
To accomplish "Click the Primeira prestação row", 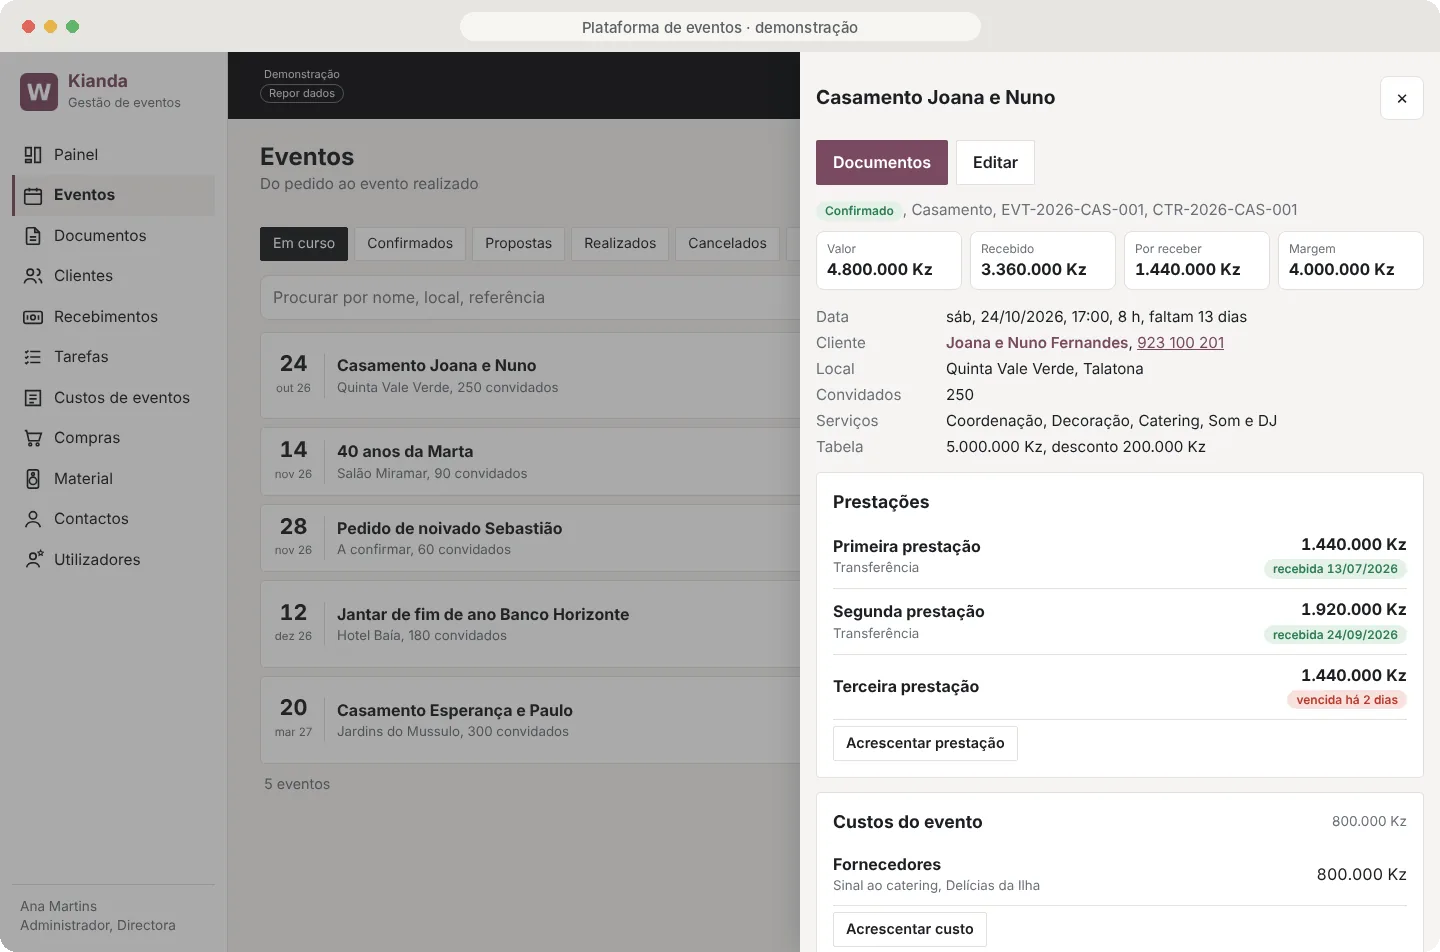I will [x=1120, y=557].
